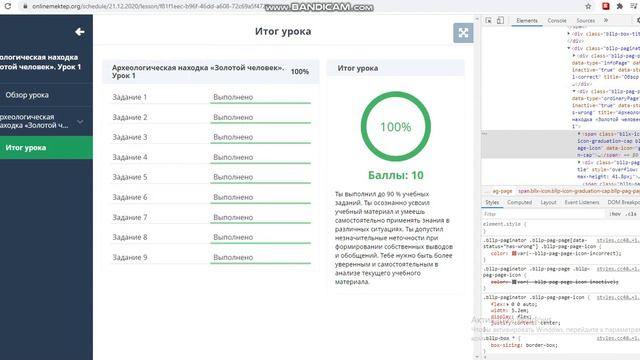Switch to the Sources tab in DevTools
640x360 pixels.
click(585, 20)
